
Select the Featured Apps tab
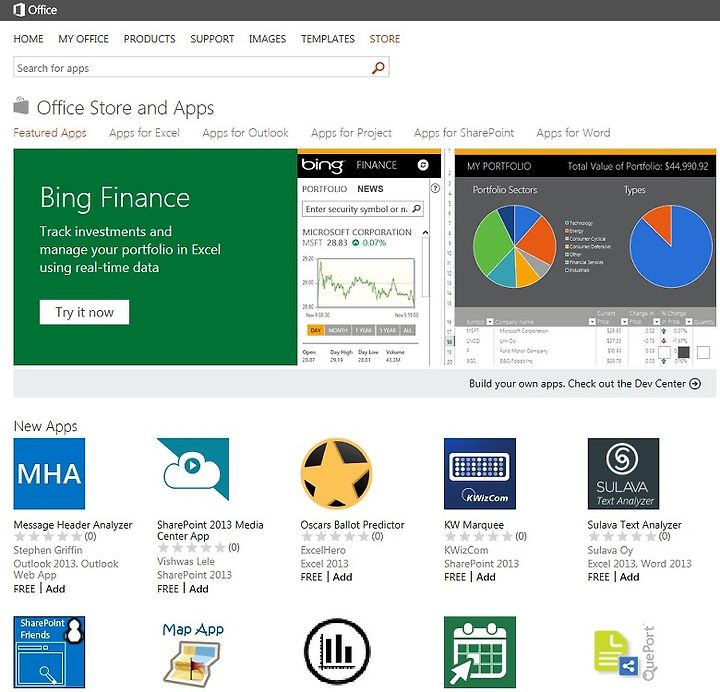(x=50, y=133)
